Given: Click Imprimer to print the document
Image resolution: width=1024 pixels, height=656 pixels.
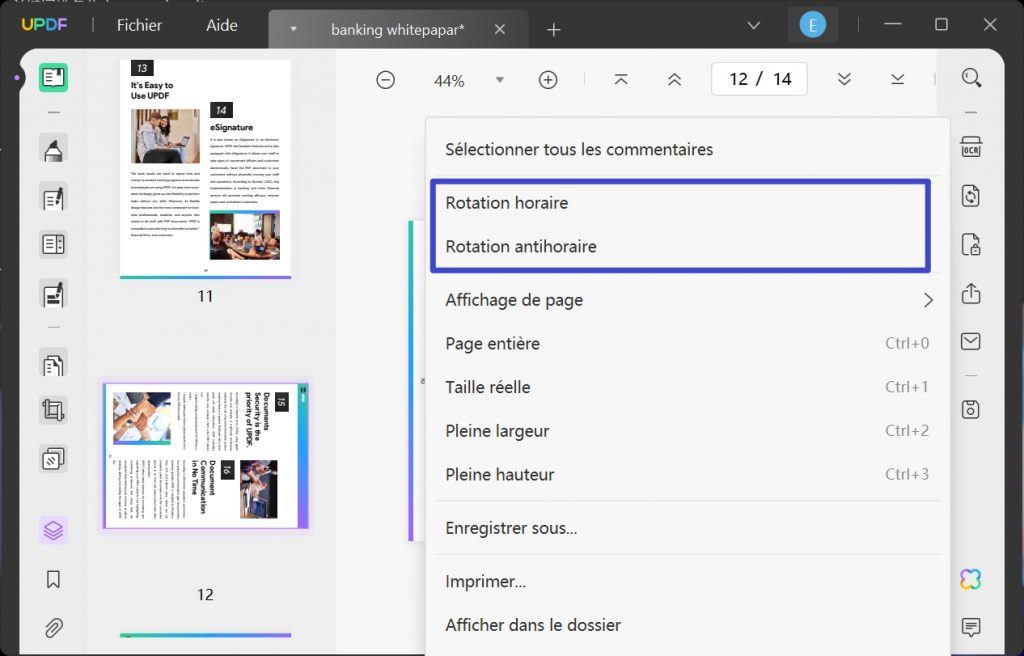Looking at the screenshot, I should (x=485, y=581).
